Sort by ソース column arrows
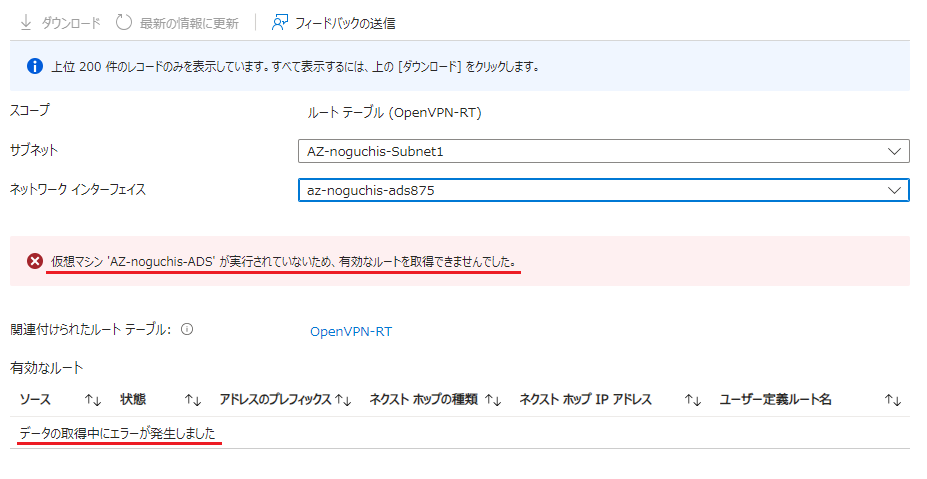The width and height of the screenshot is (927, 479). [x=93, y=400]
